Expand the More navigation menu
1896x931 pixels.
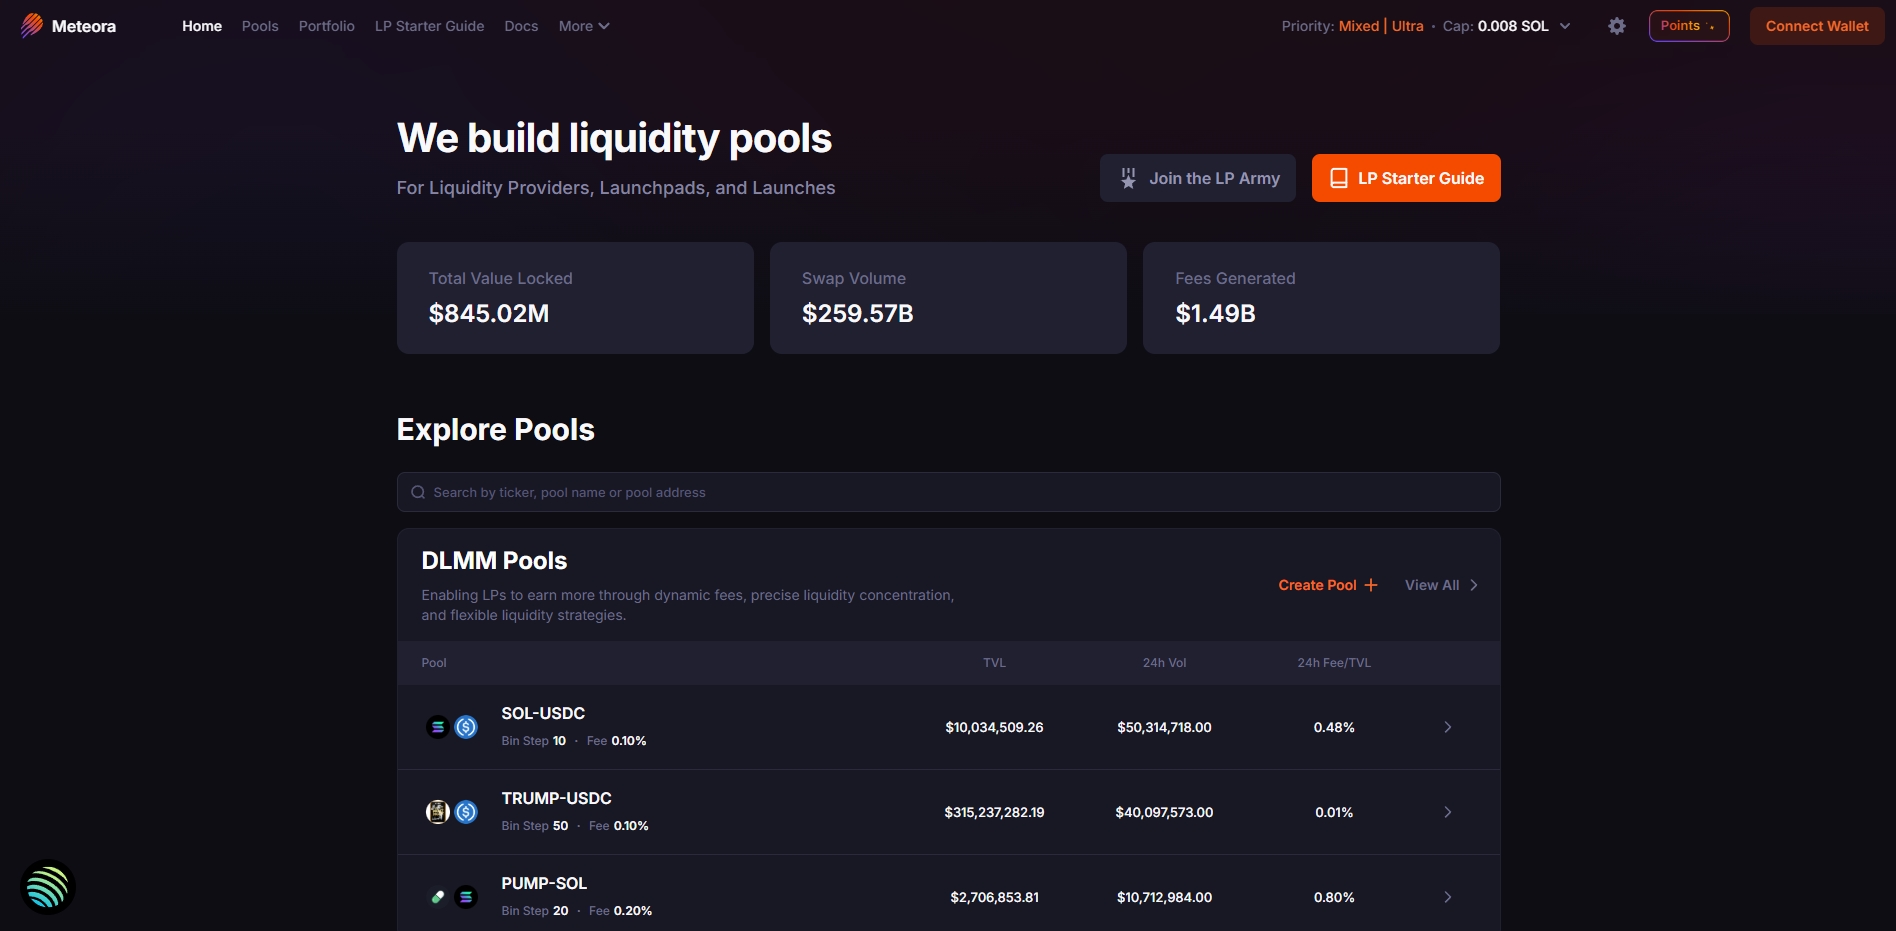(x=583, y=26)
